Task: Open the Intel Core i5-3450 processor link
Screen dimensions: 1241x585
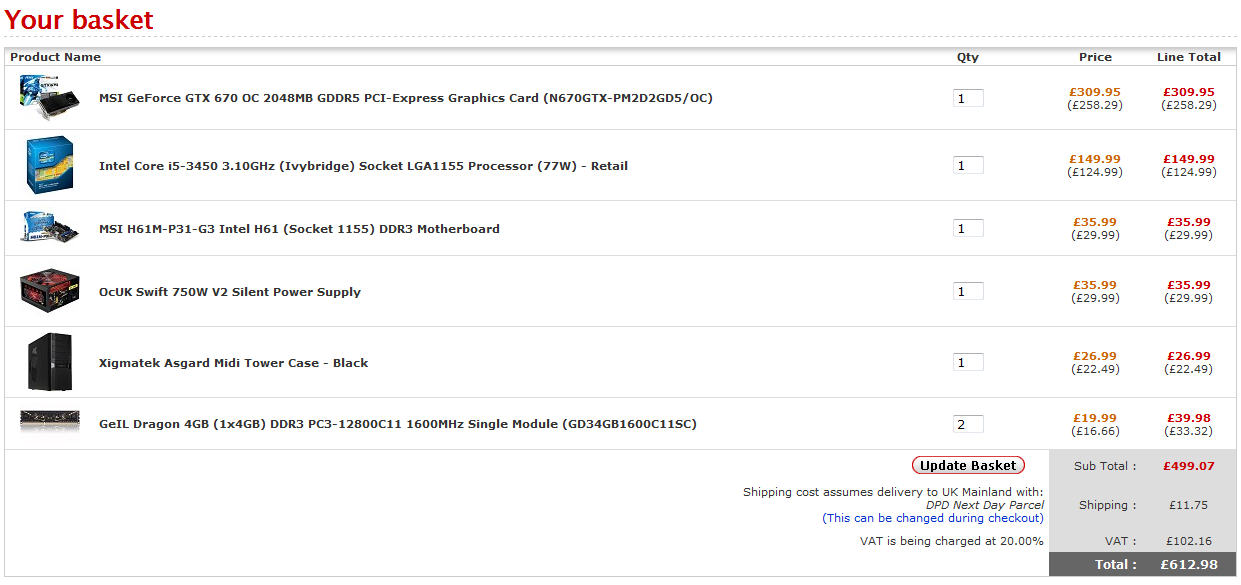Action: coord(363,166)
